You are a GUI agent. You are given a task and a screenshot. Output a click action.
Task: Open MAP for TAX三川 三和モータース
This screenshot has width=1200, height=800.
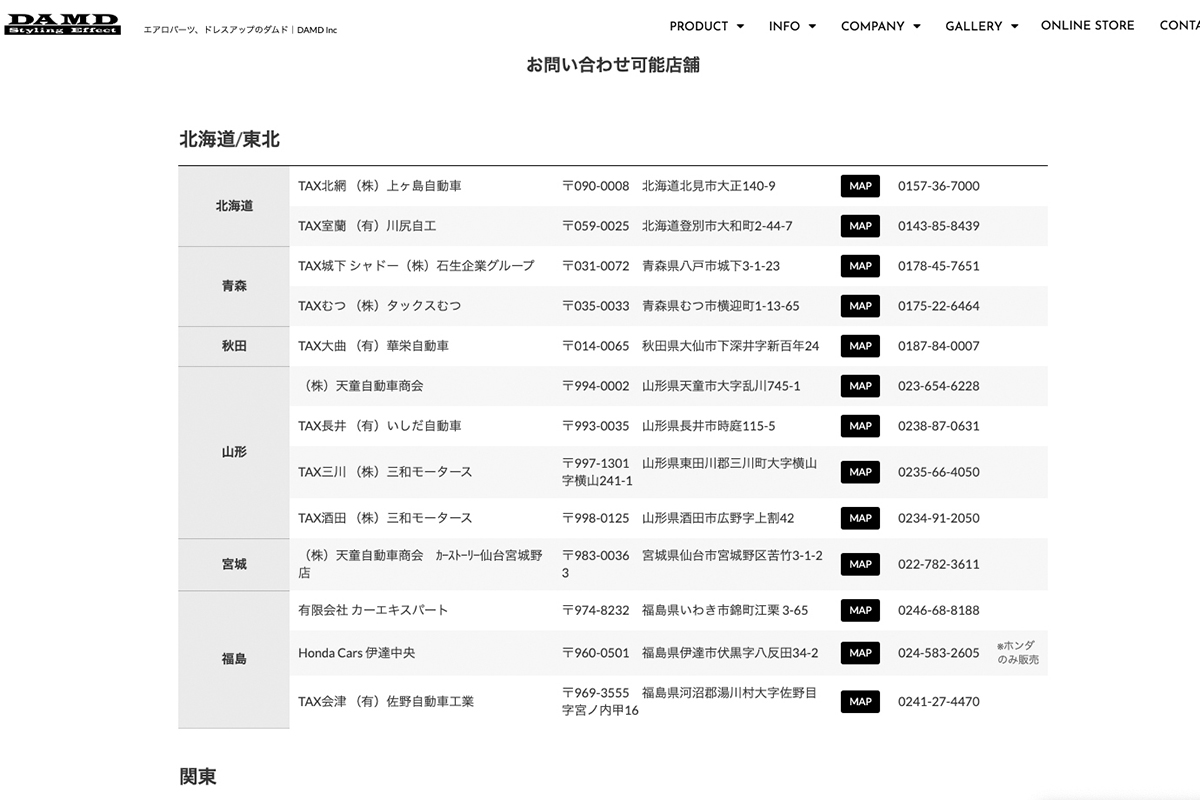click(860, 472)
